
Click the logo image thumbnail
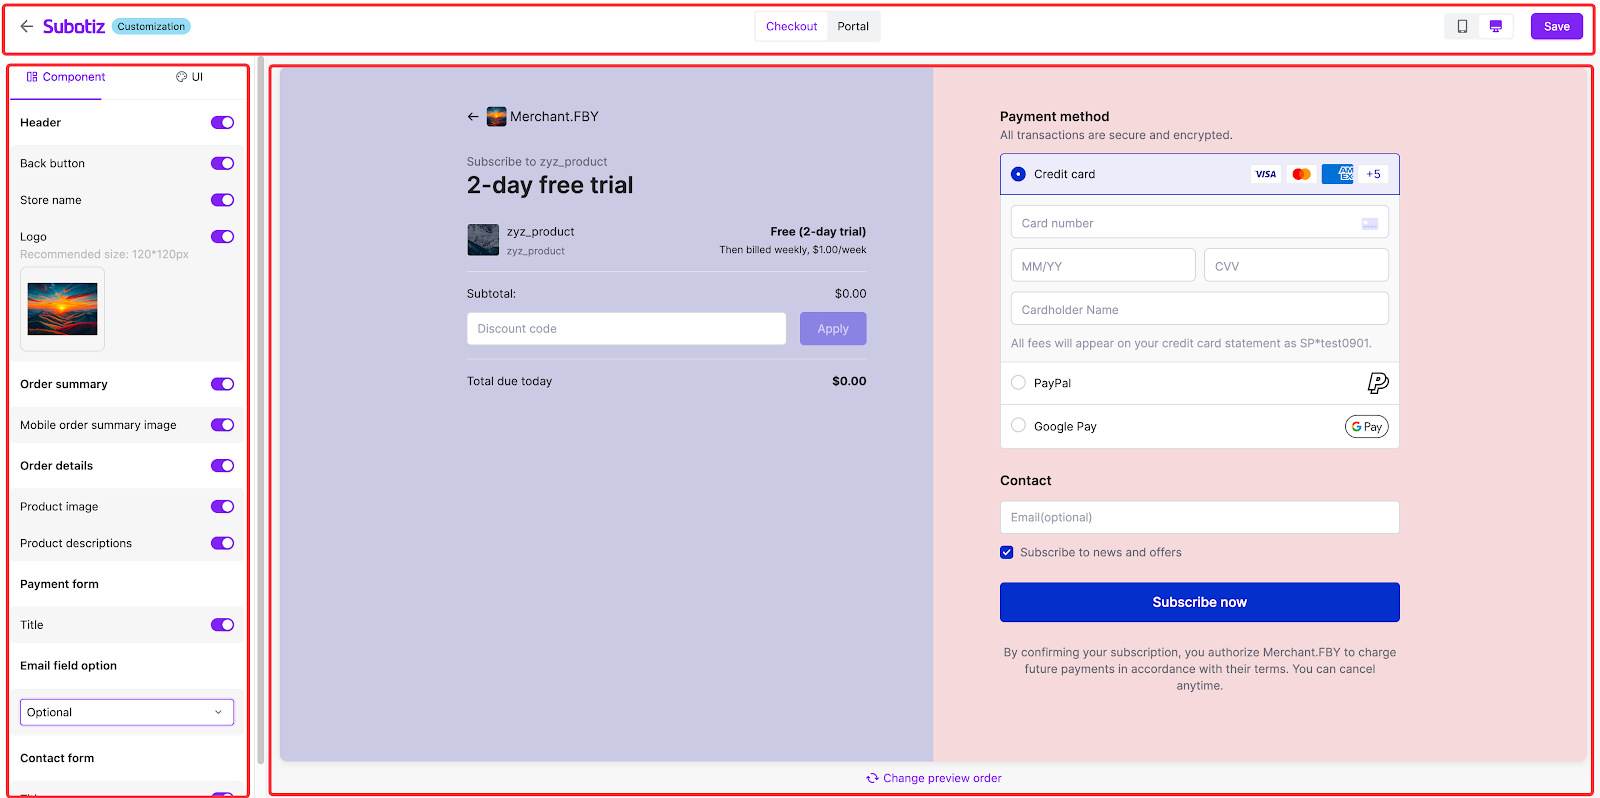pos(63,309)
